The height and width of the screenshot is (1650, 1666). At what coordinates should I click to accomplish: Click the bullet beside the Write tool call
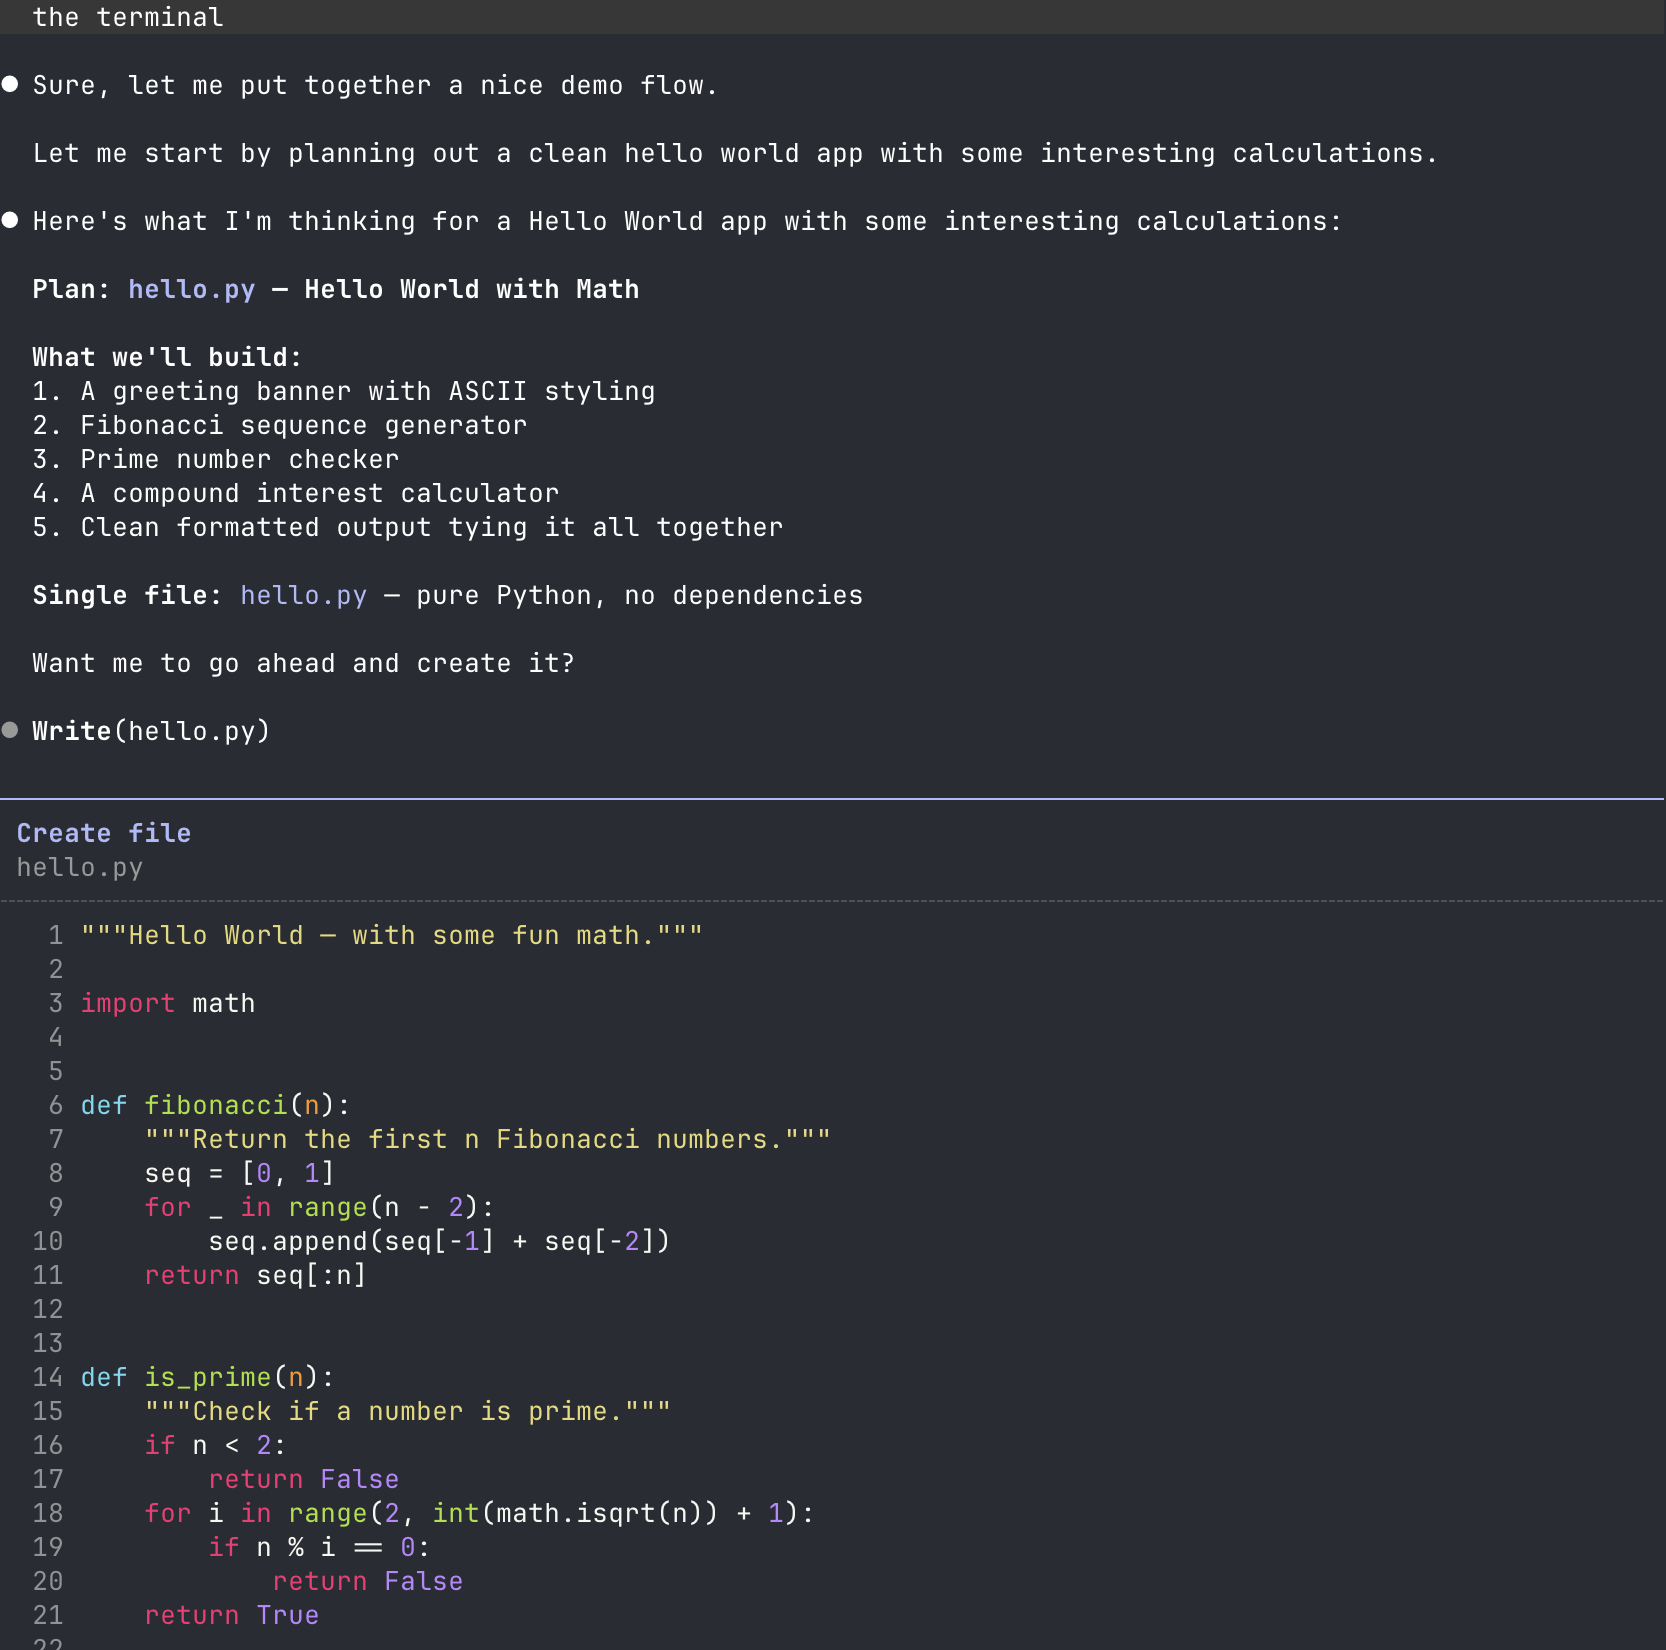point(10,730)
